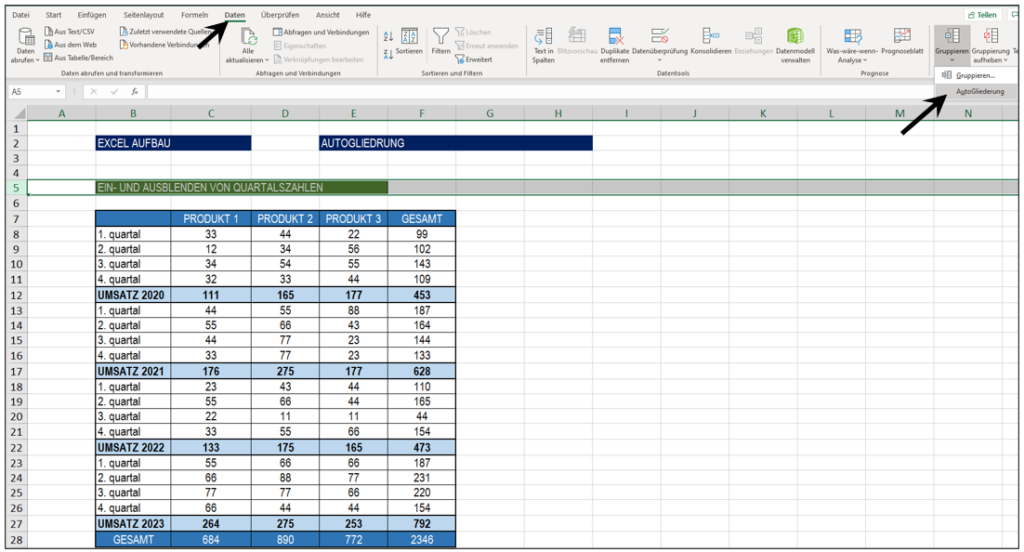This screenshot has width=1024, height=552.
Task: Click the Was-wäre-wenn-Analyse icon
Action: [x=852, y=36]
